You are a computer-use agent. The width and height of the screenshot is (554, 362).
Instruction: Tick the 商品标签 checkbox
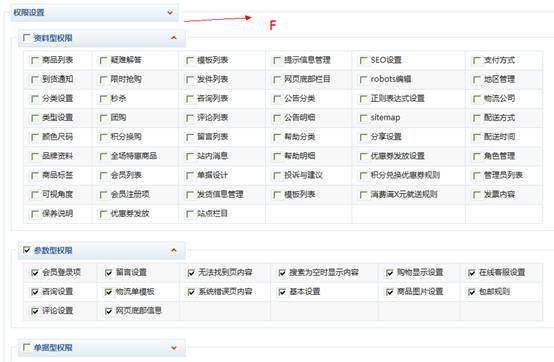pyautogui.click(x=35, y=176)
